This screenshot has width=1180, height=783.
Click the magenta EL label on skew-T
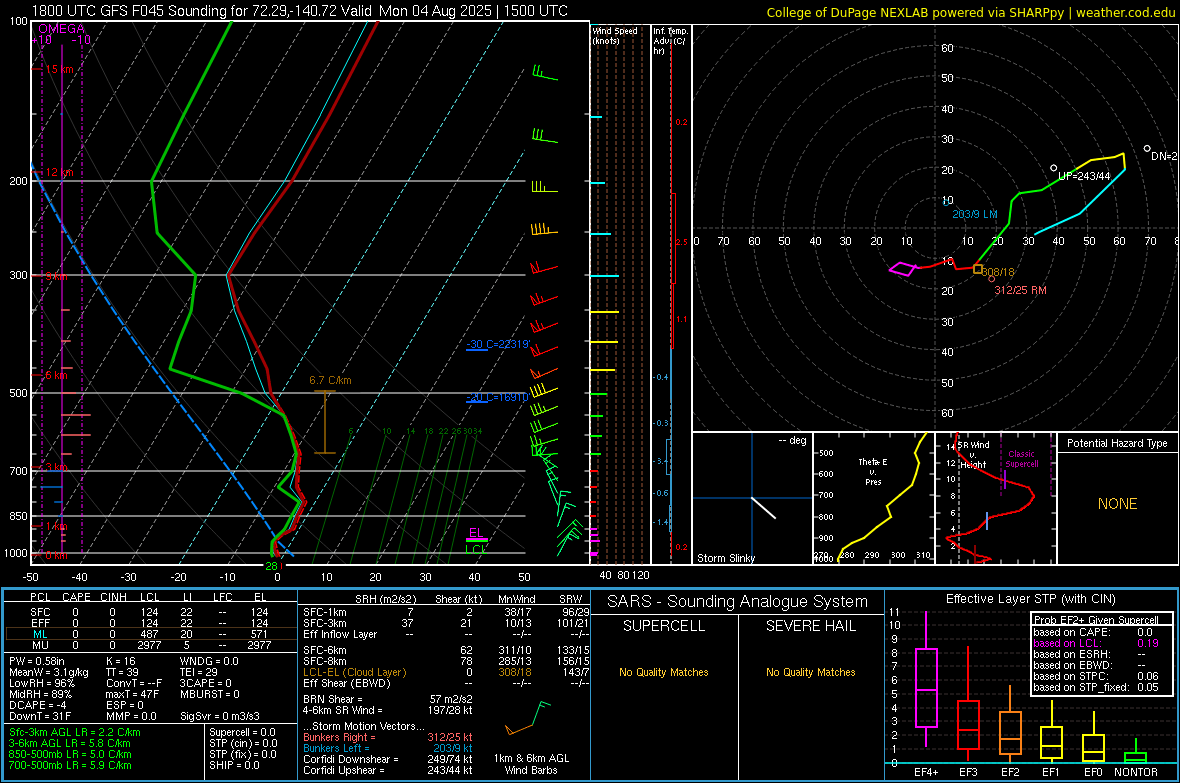click(x=476, y=533)
